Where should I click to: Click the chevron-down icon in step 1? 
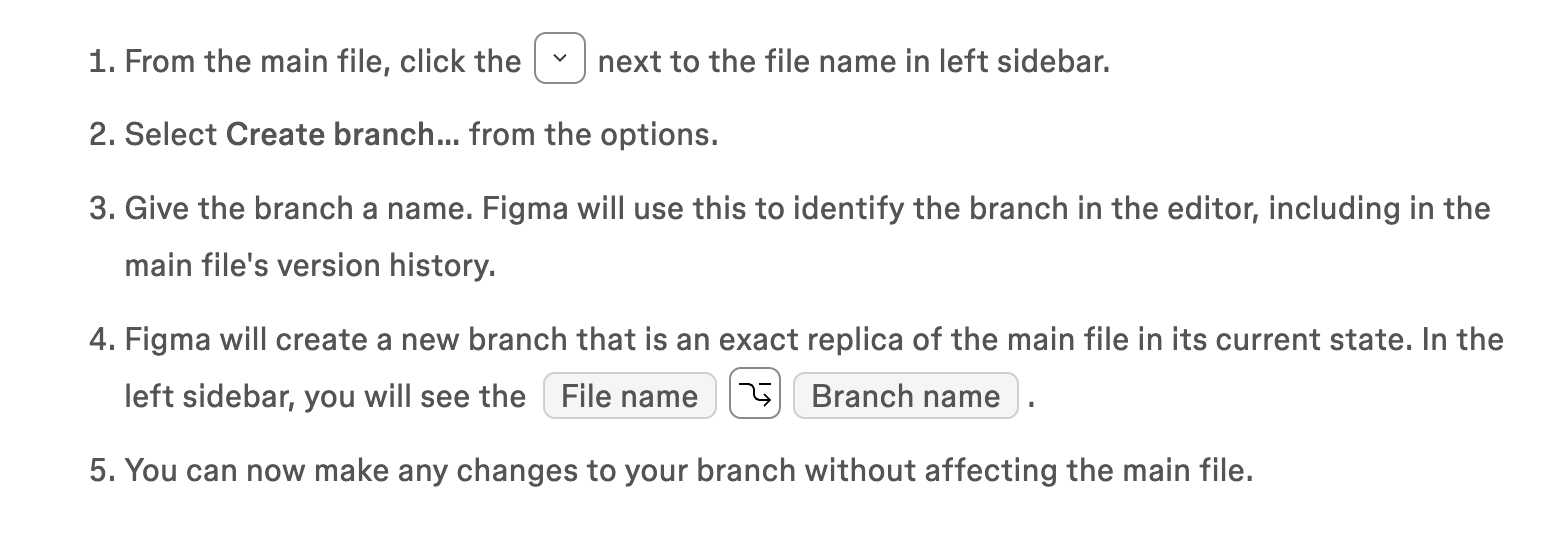560,60
